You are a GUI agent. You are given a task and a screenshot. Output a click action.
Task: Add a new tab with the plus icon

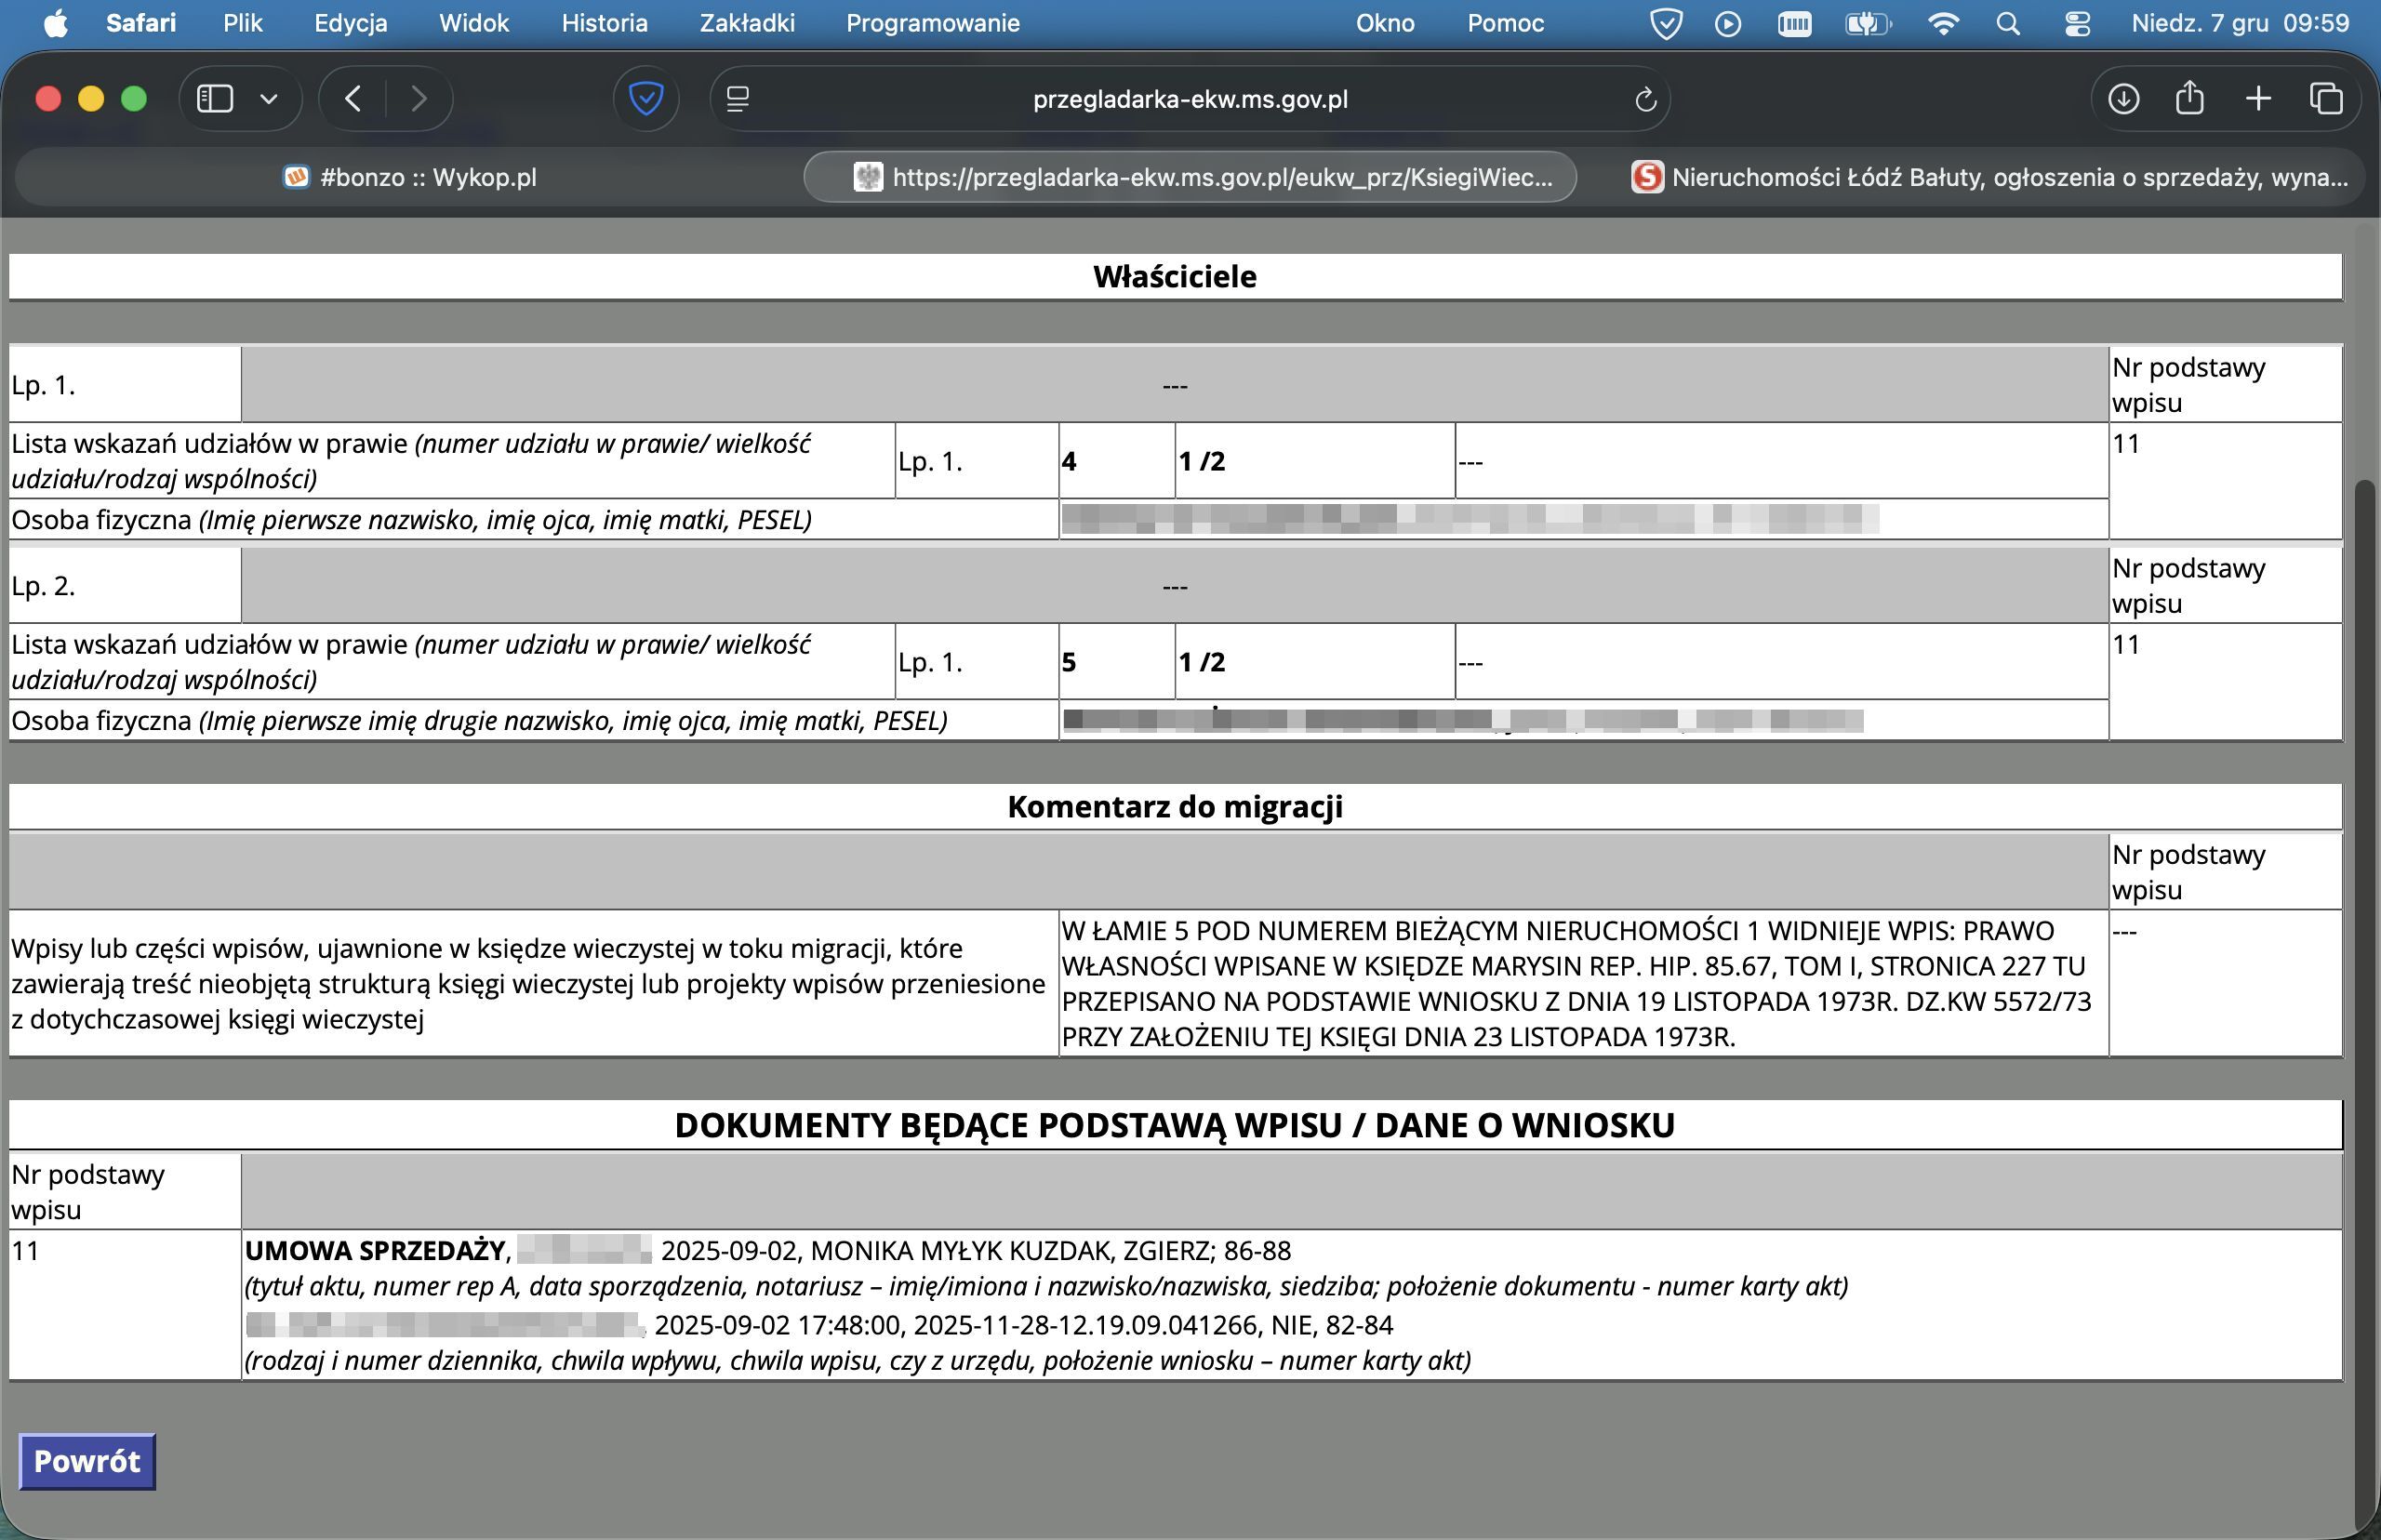pyautogui.click(x=2258, y=98)
